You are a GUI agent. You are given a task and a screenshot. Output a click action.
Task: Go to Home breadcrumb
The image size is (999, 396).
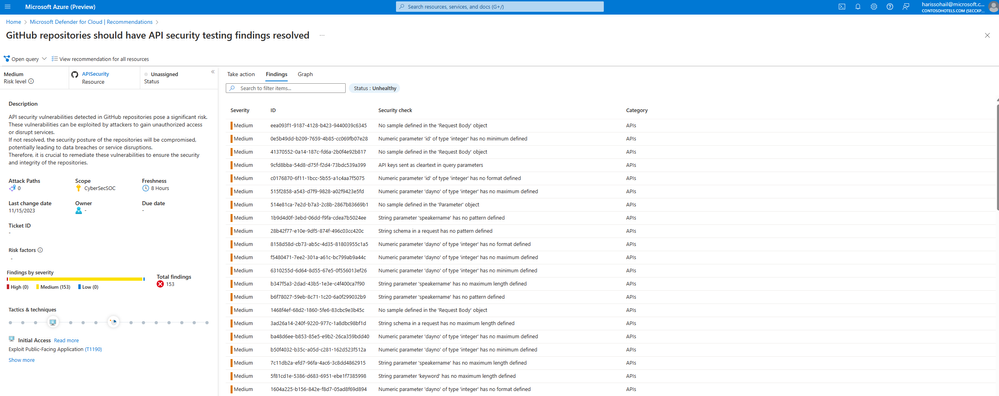pyautogui.click(x=13, y=22)
